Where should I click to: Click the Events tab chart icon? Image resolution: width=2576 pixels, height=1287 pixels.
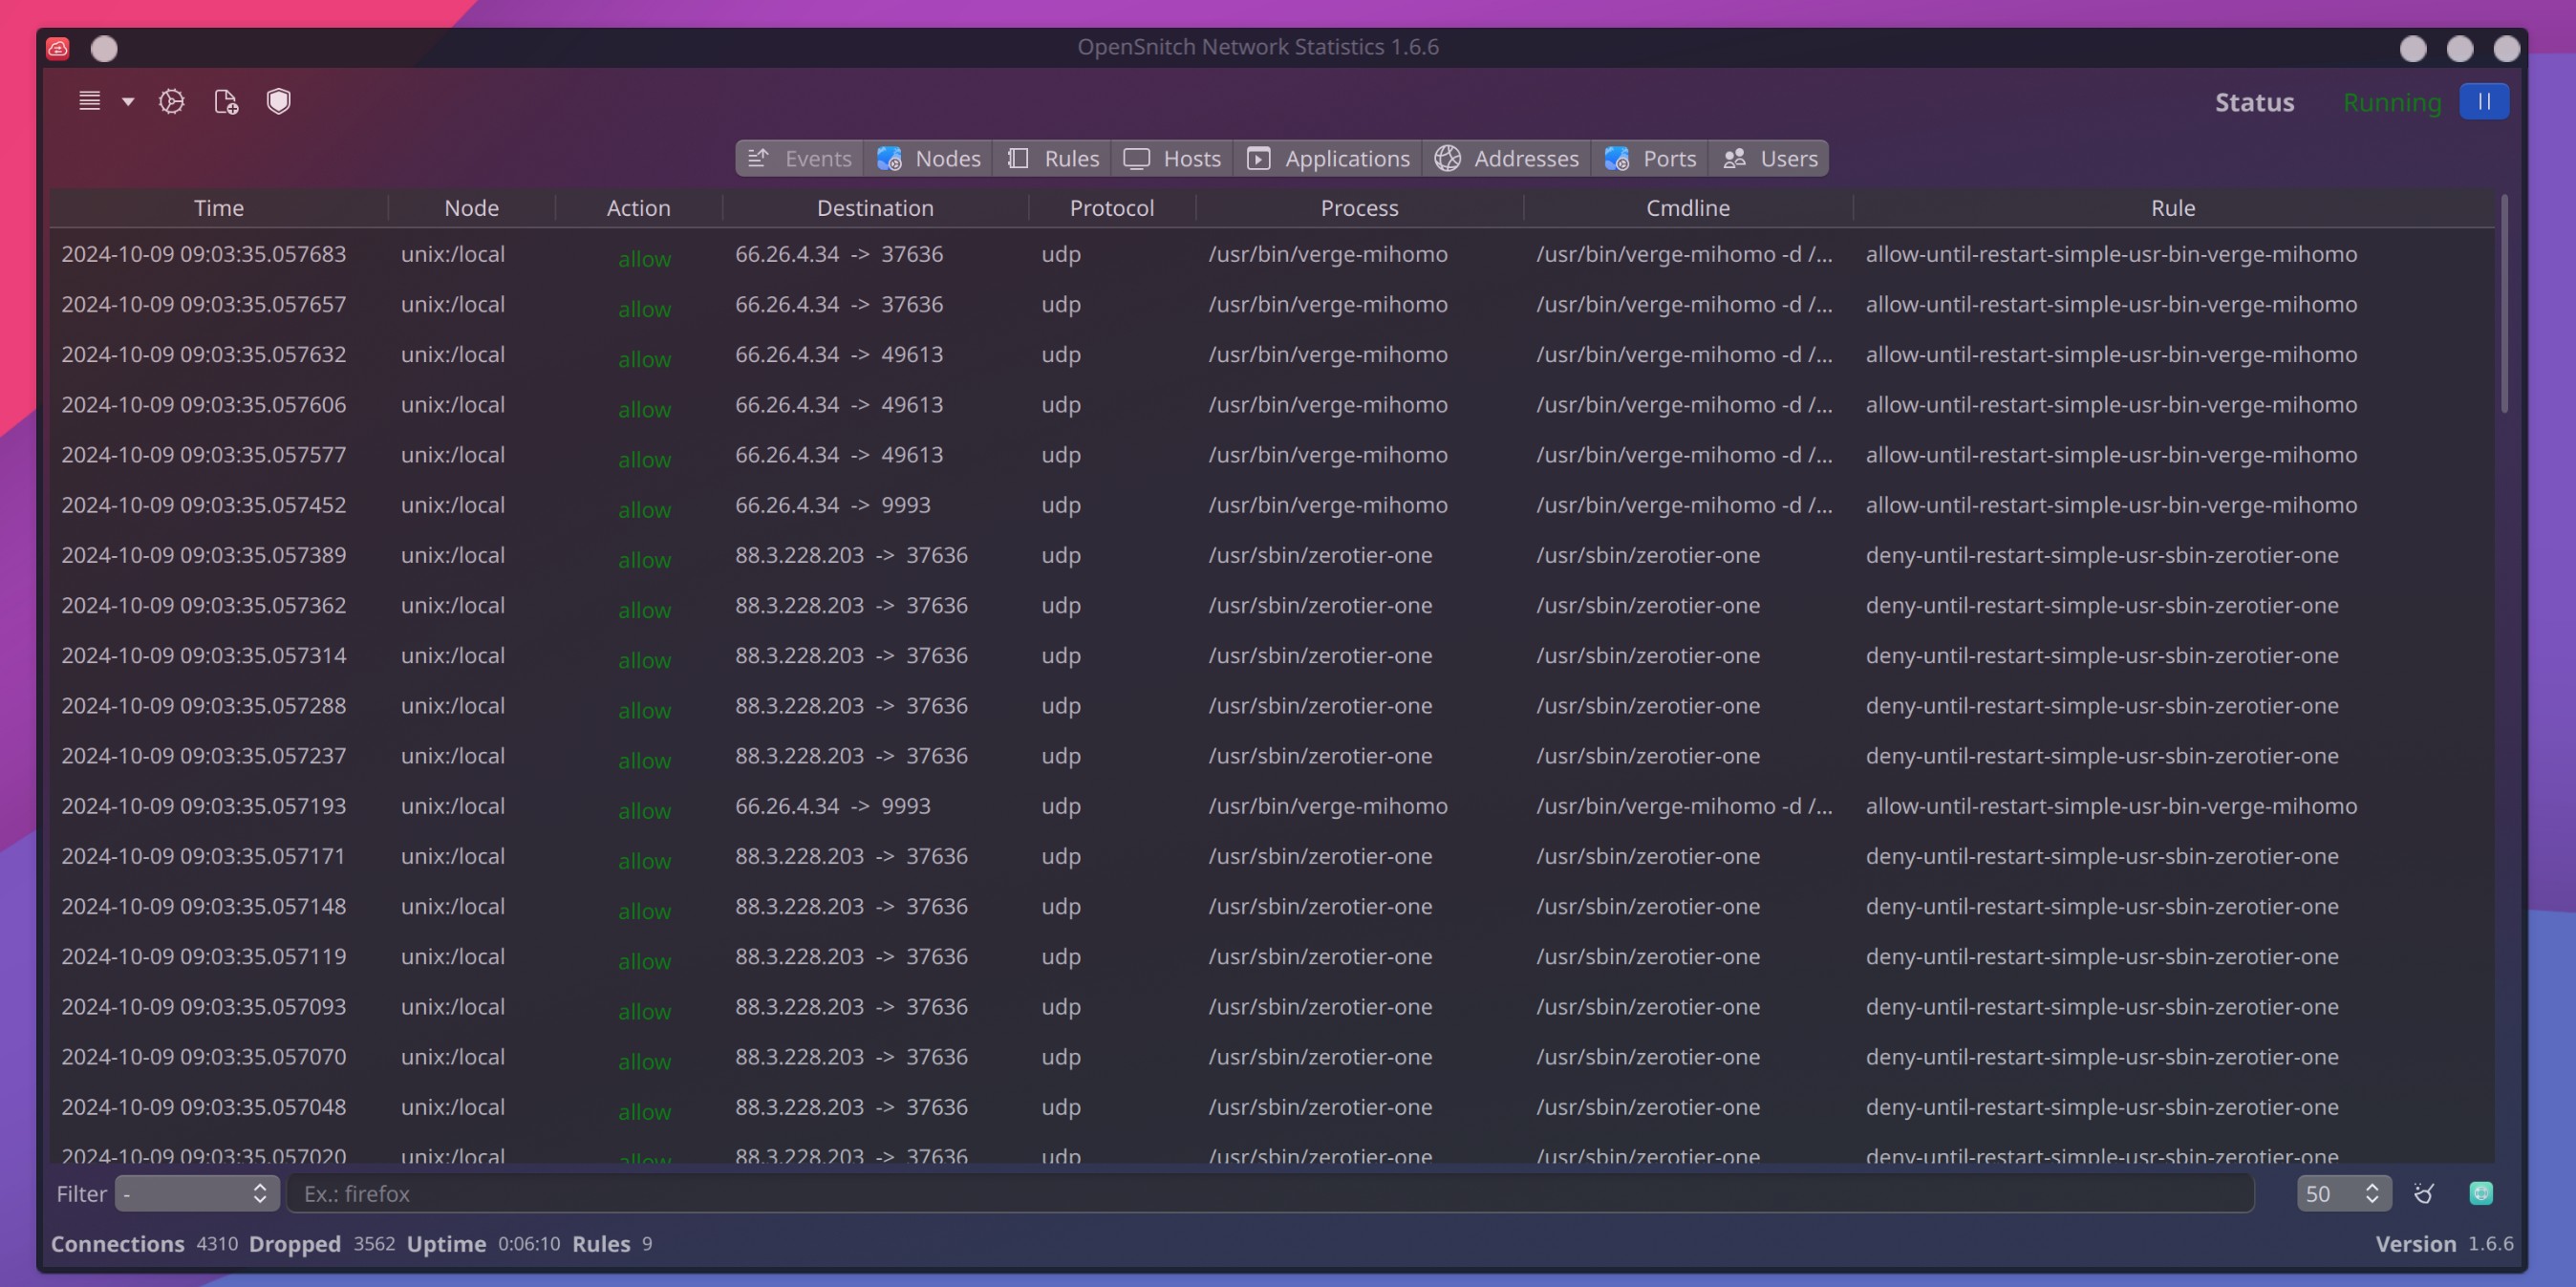pos(758,158)
